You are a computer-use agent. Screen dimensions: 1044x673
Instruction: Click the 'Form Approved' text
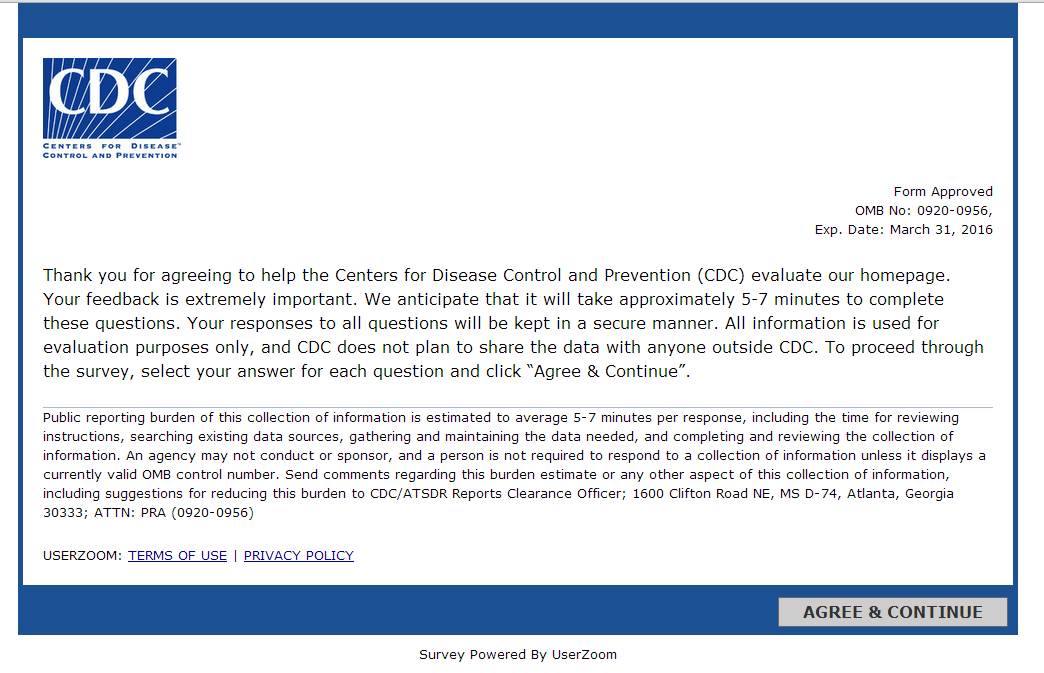[943, 192]
